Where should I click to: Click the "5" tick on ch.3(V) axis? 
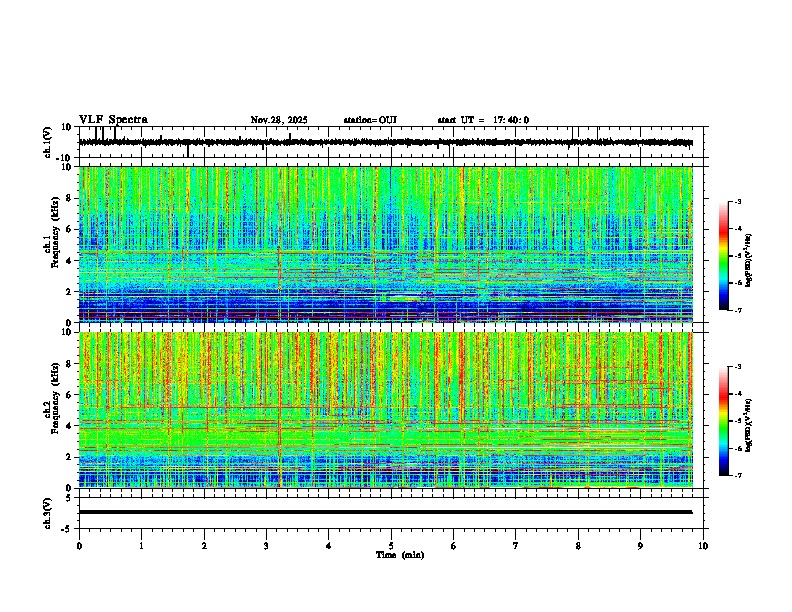[x=70, y=498]
